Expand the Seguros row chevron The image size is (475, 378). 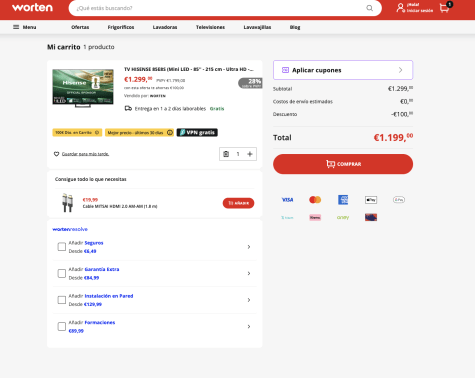click(249, 247)
